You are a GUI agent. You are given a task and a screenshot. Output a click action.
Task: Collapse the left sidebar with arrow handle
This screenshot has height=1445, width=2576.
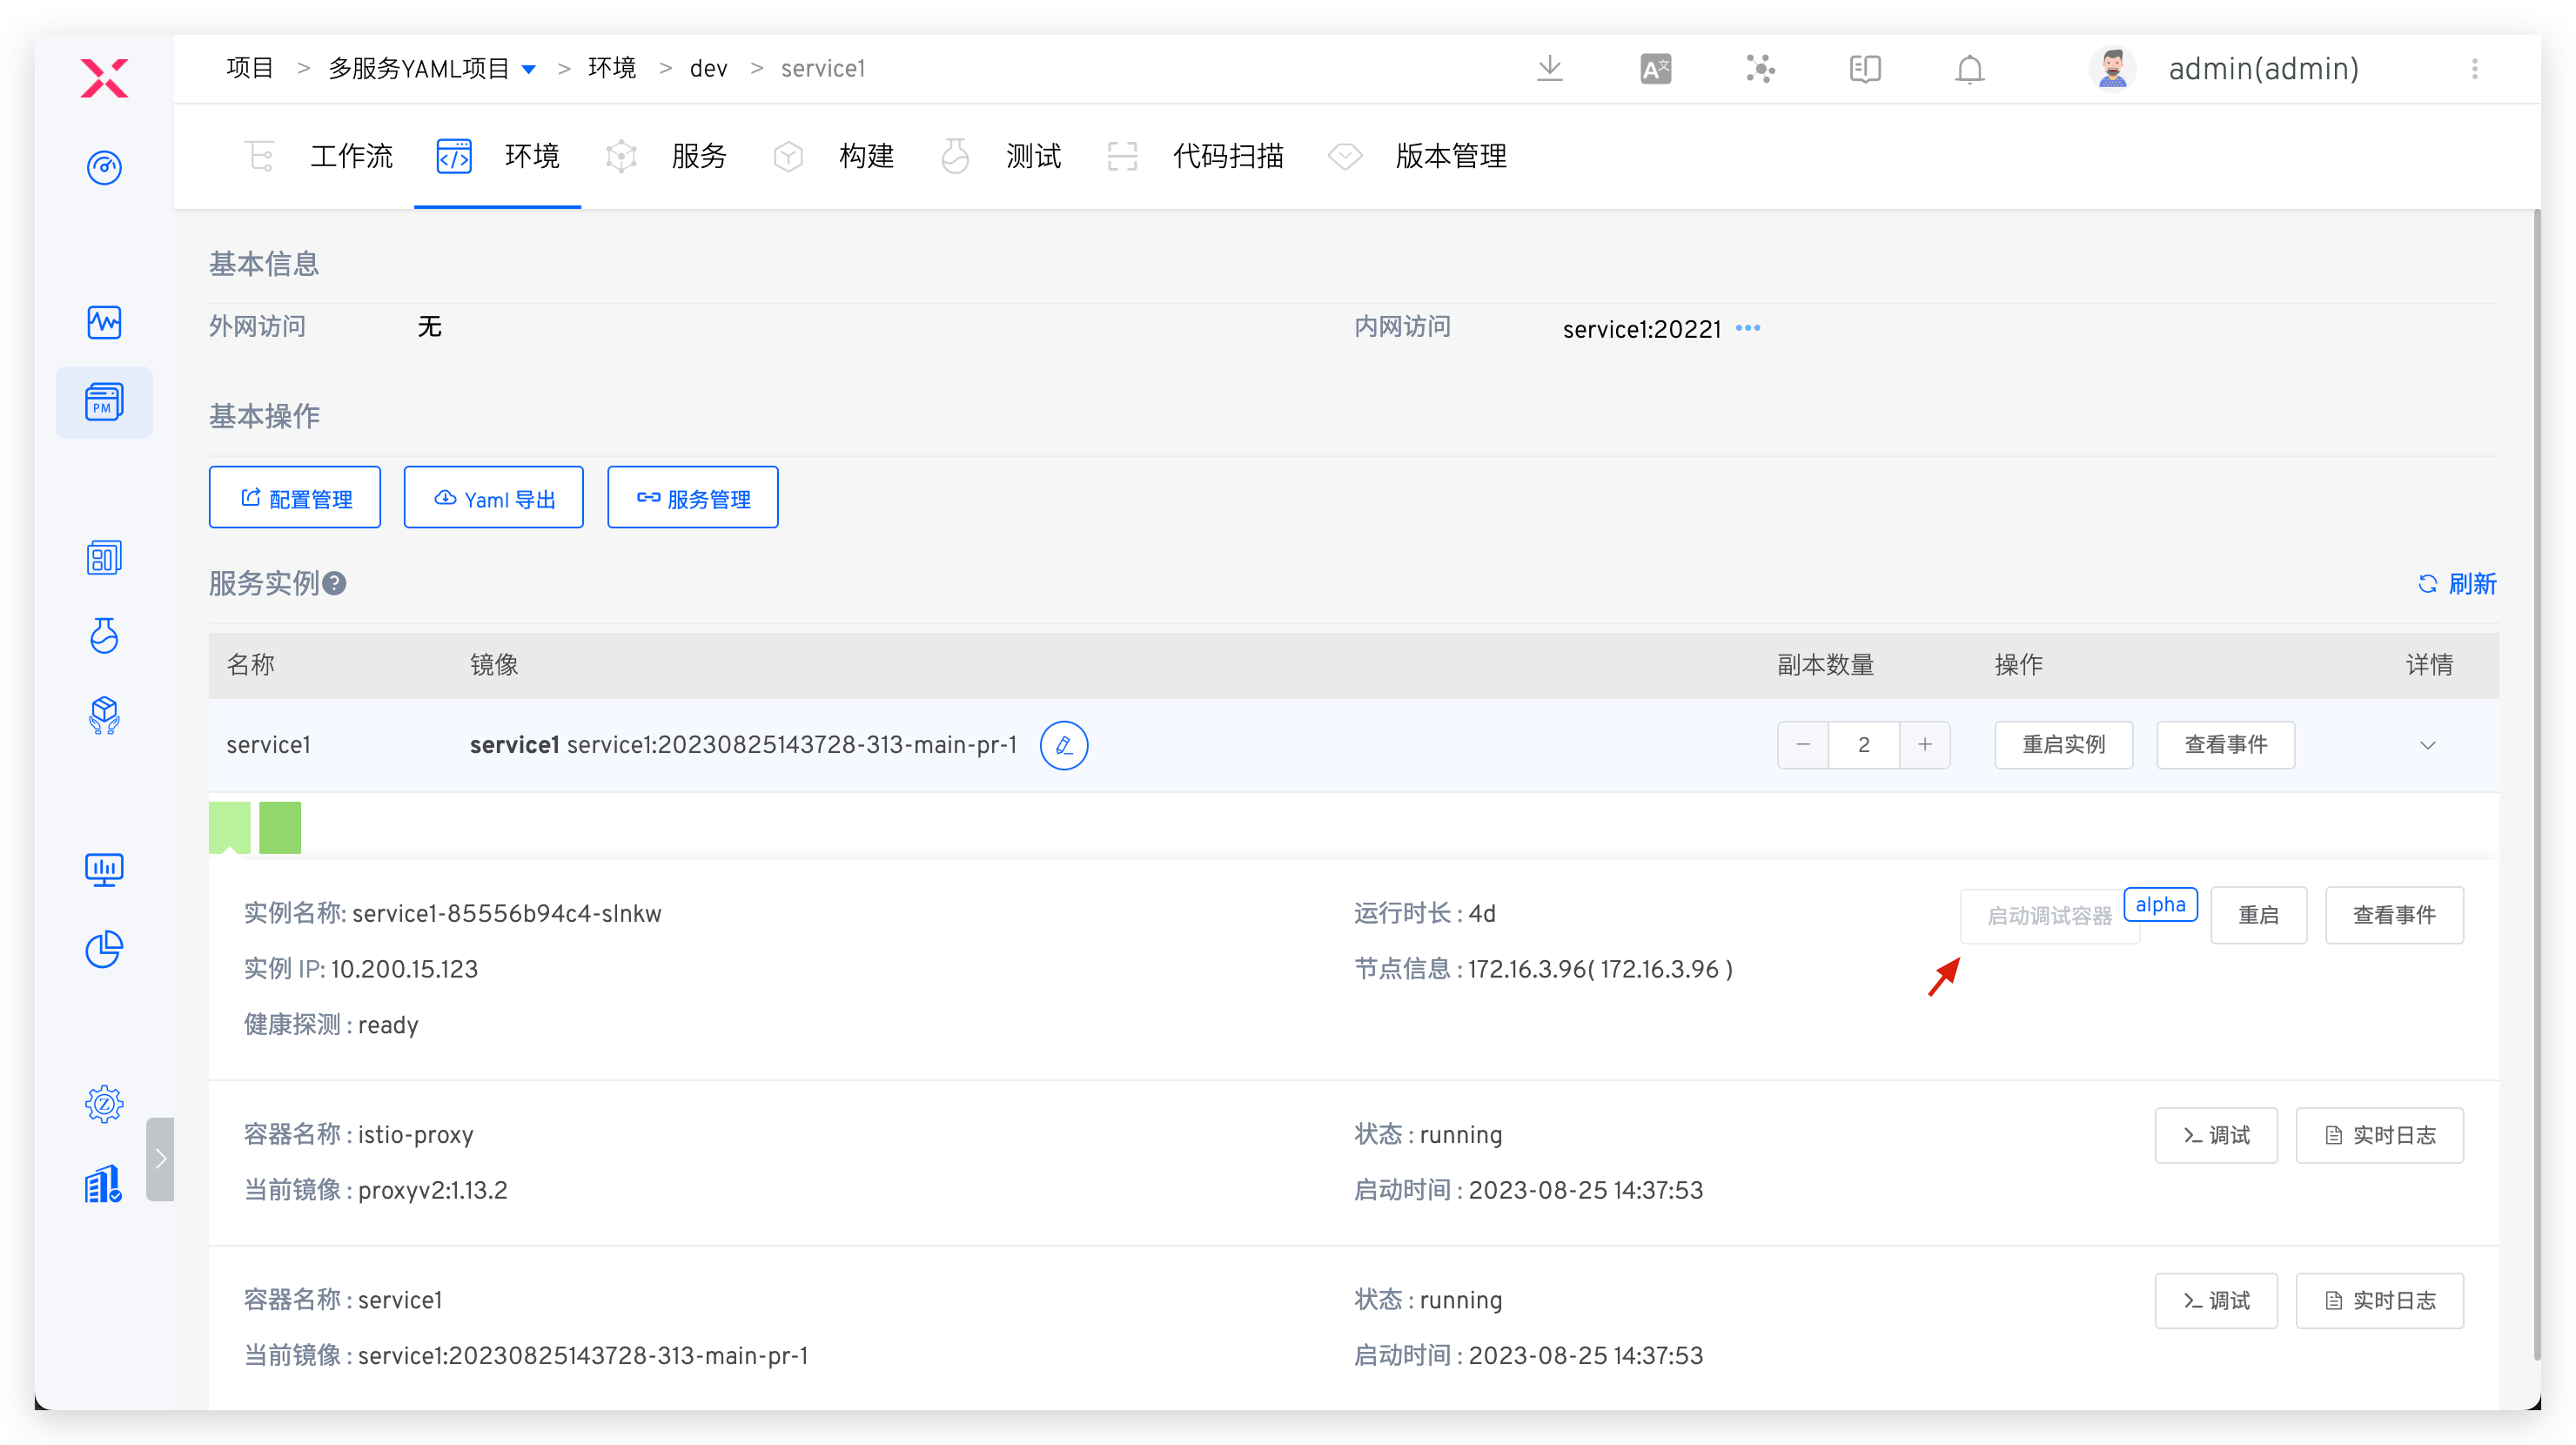[161, 1158]
